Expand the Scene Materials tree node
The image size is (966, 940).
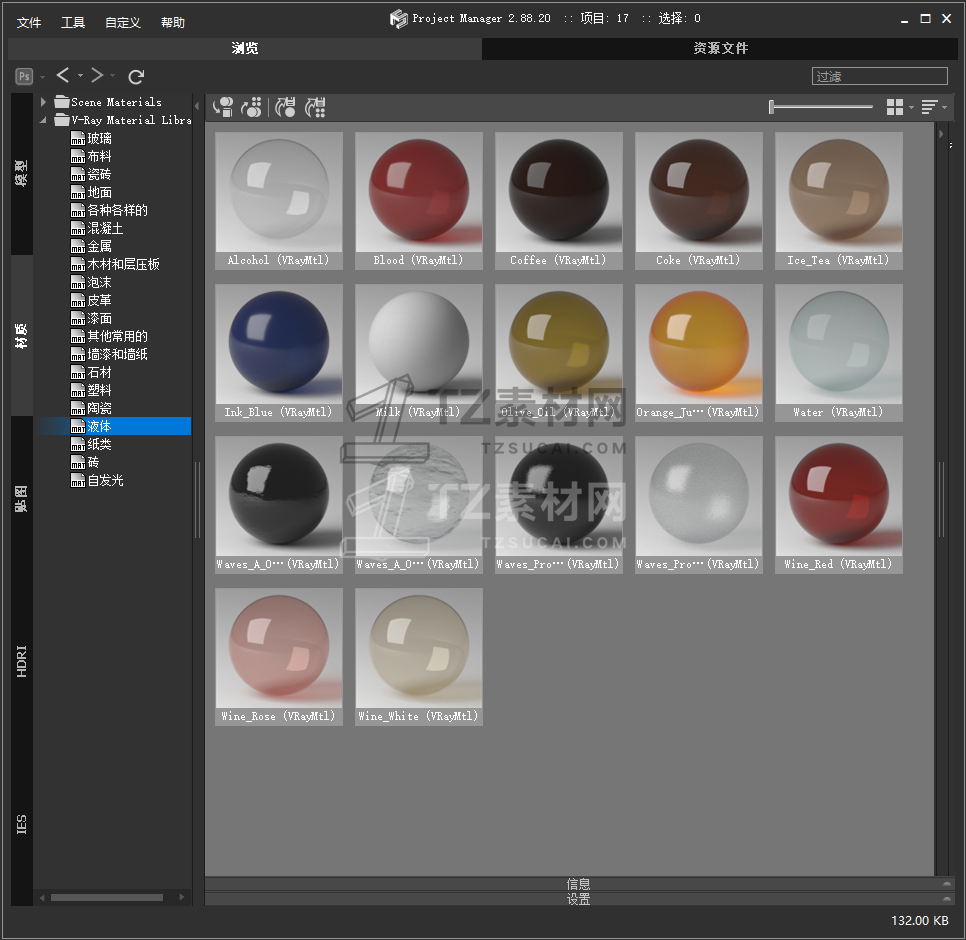44,102
